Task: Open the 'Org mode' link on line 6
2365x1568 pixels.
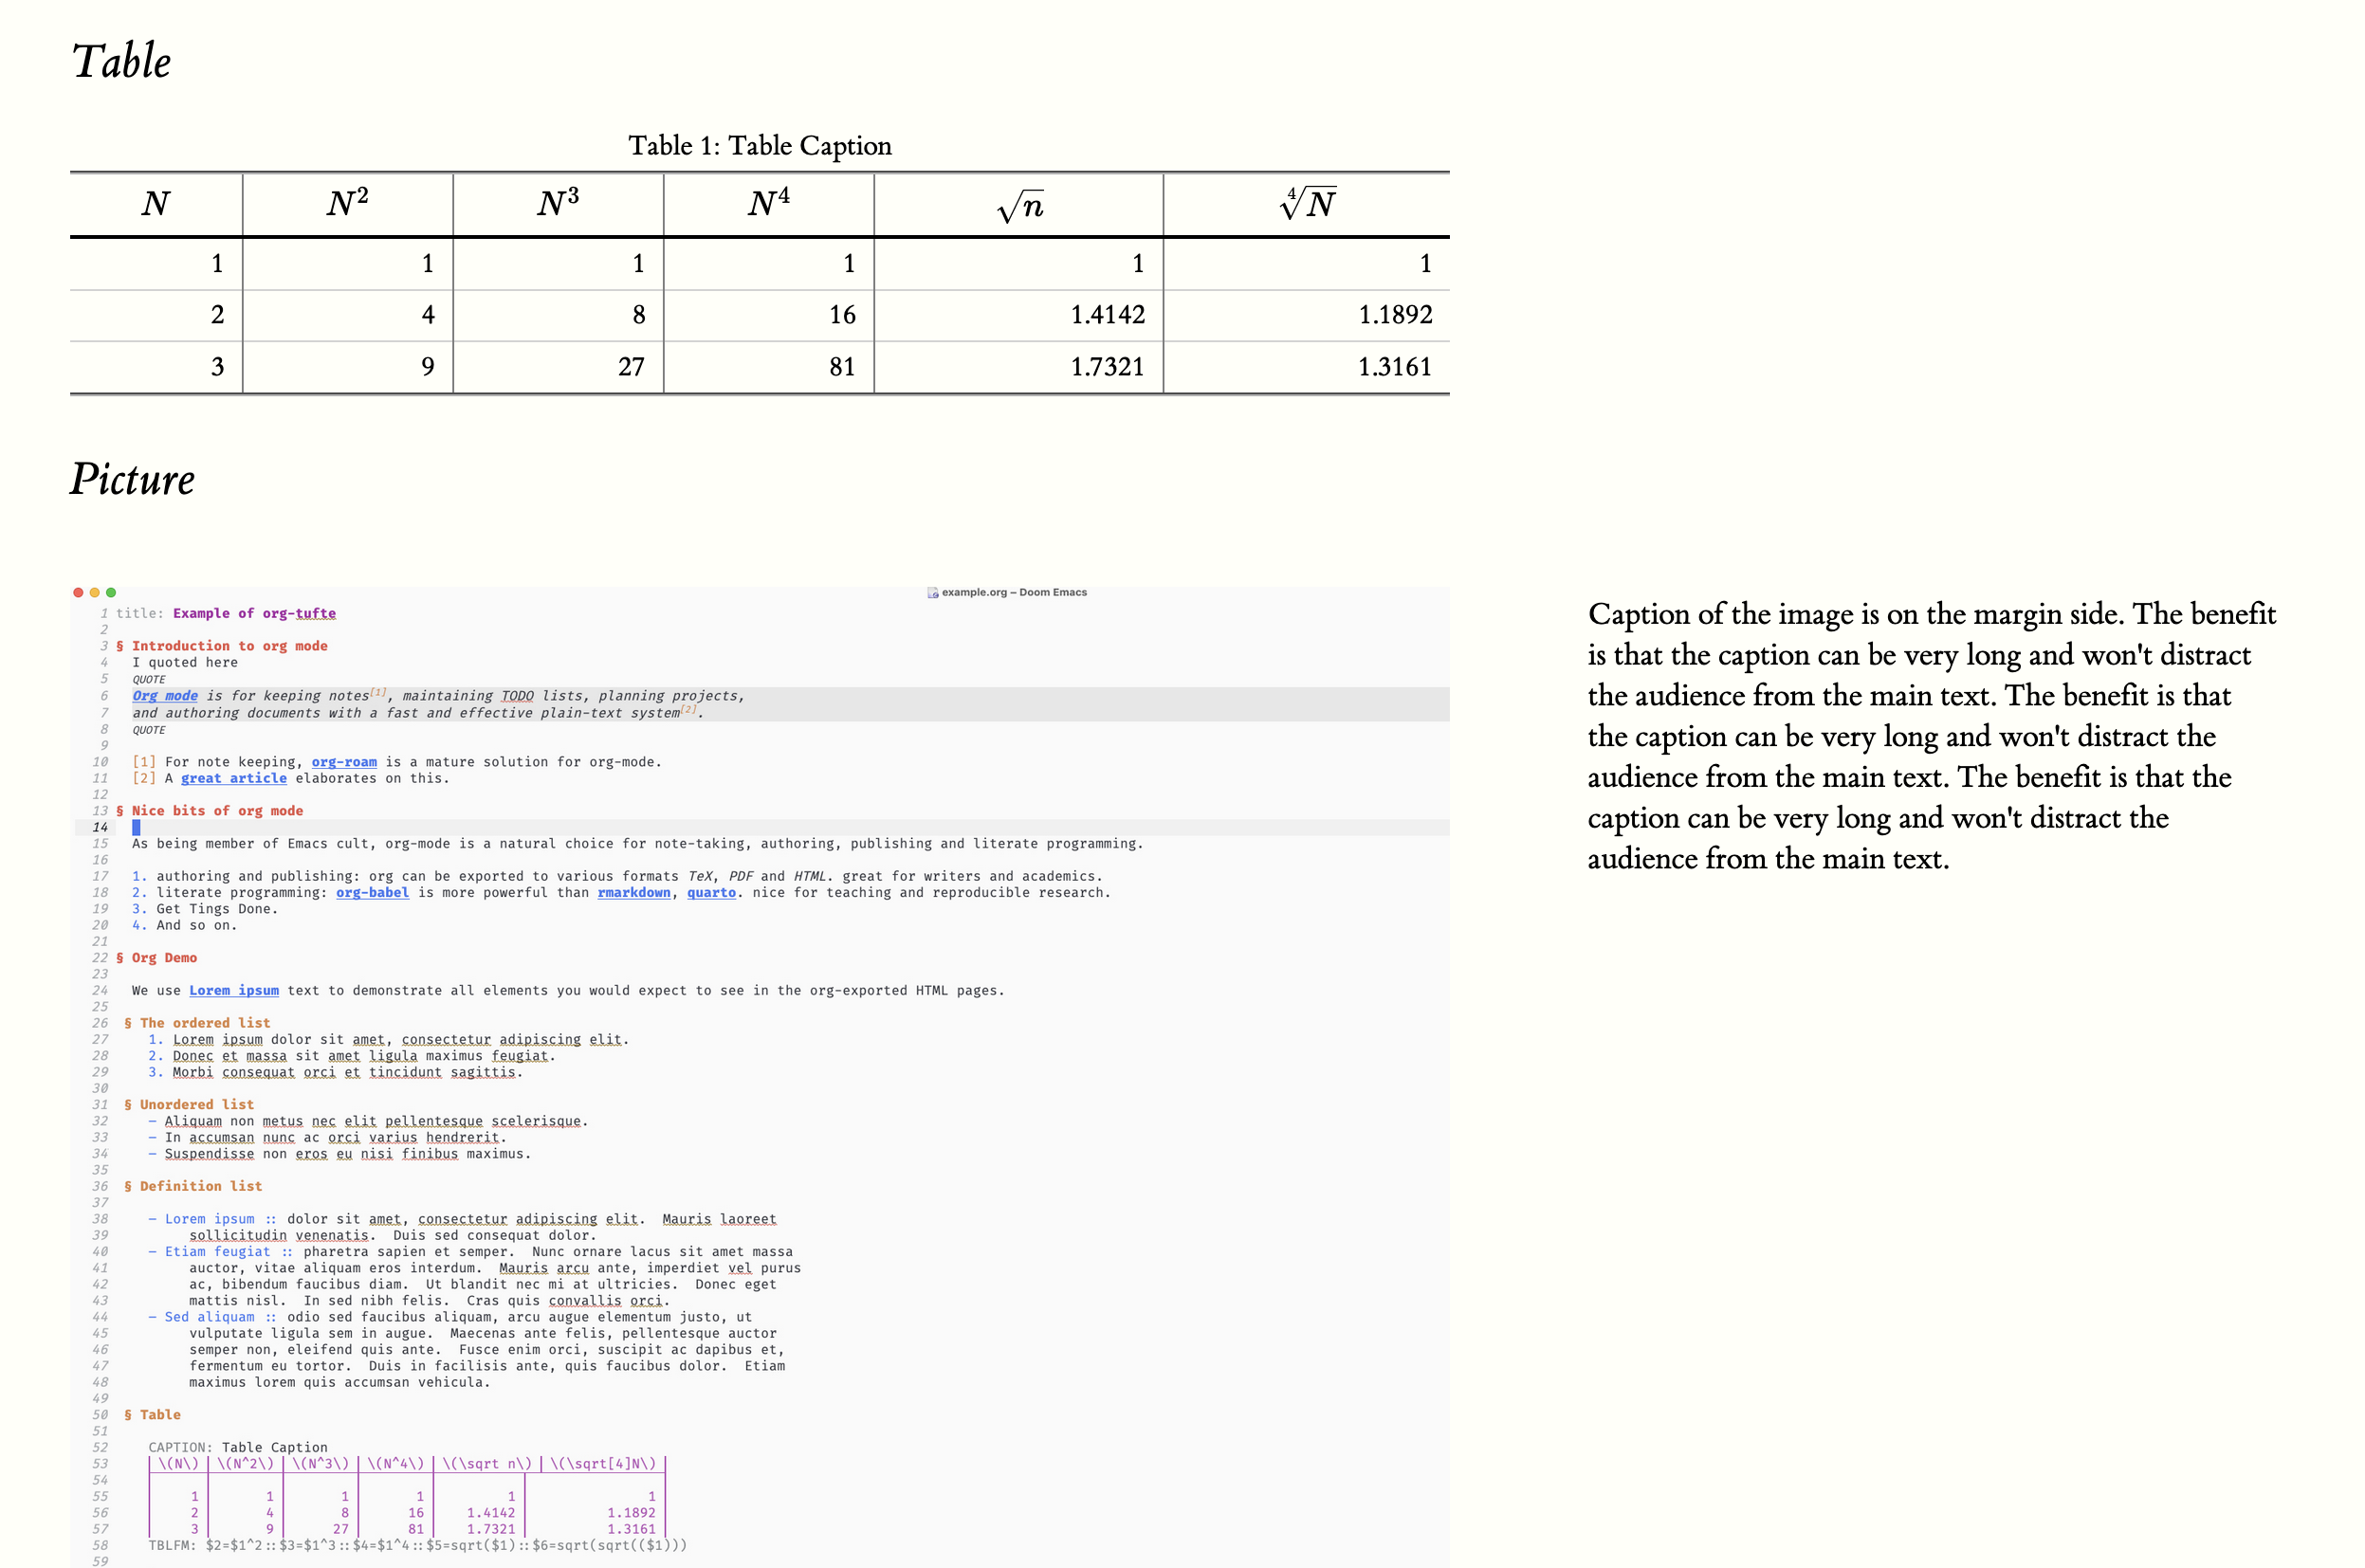Action: click(x=165, y=696)
